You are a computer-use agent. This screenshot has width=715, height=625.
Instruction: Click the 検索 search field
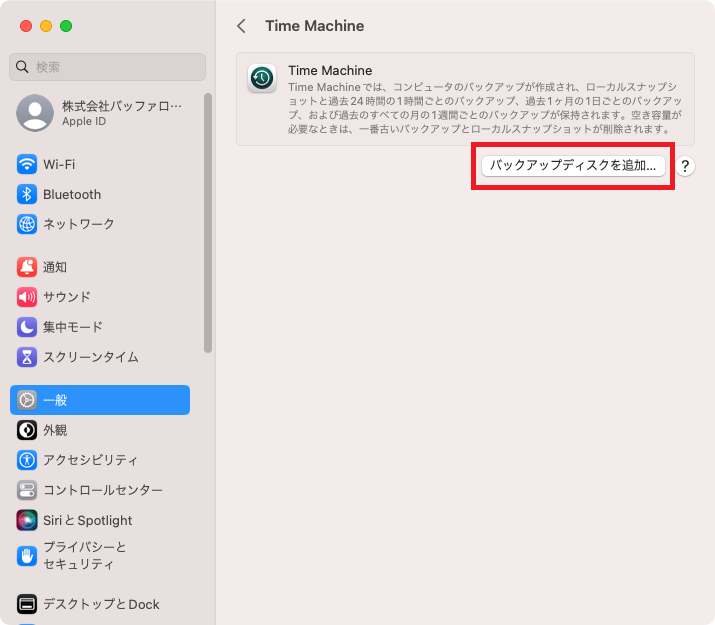coord(108,67)
